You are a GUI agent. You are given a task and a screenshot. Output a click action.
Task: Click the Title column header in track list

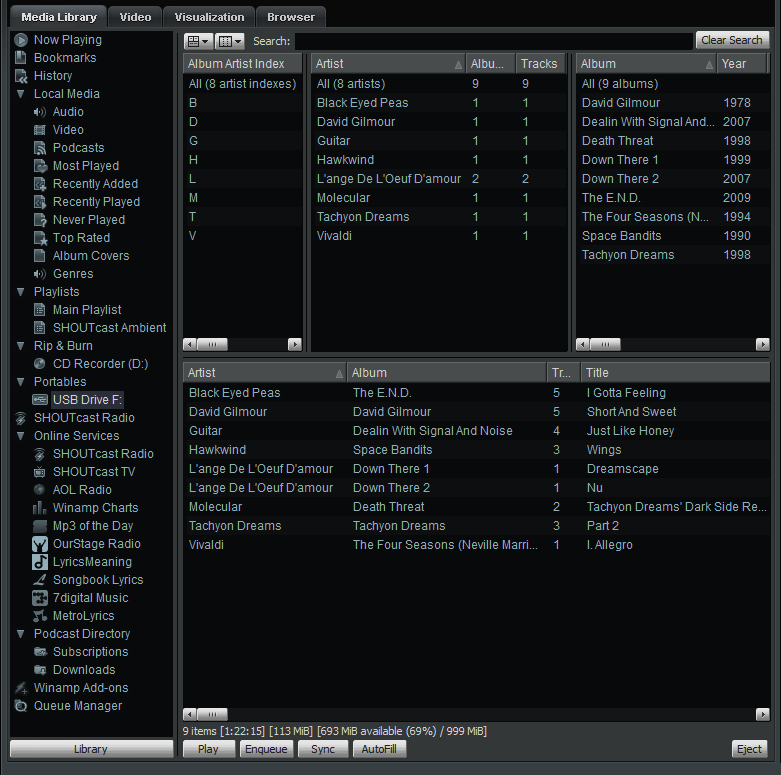(x=675, y=373)
